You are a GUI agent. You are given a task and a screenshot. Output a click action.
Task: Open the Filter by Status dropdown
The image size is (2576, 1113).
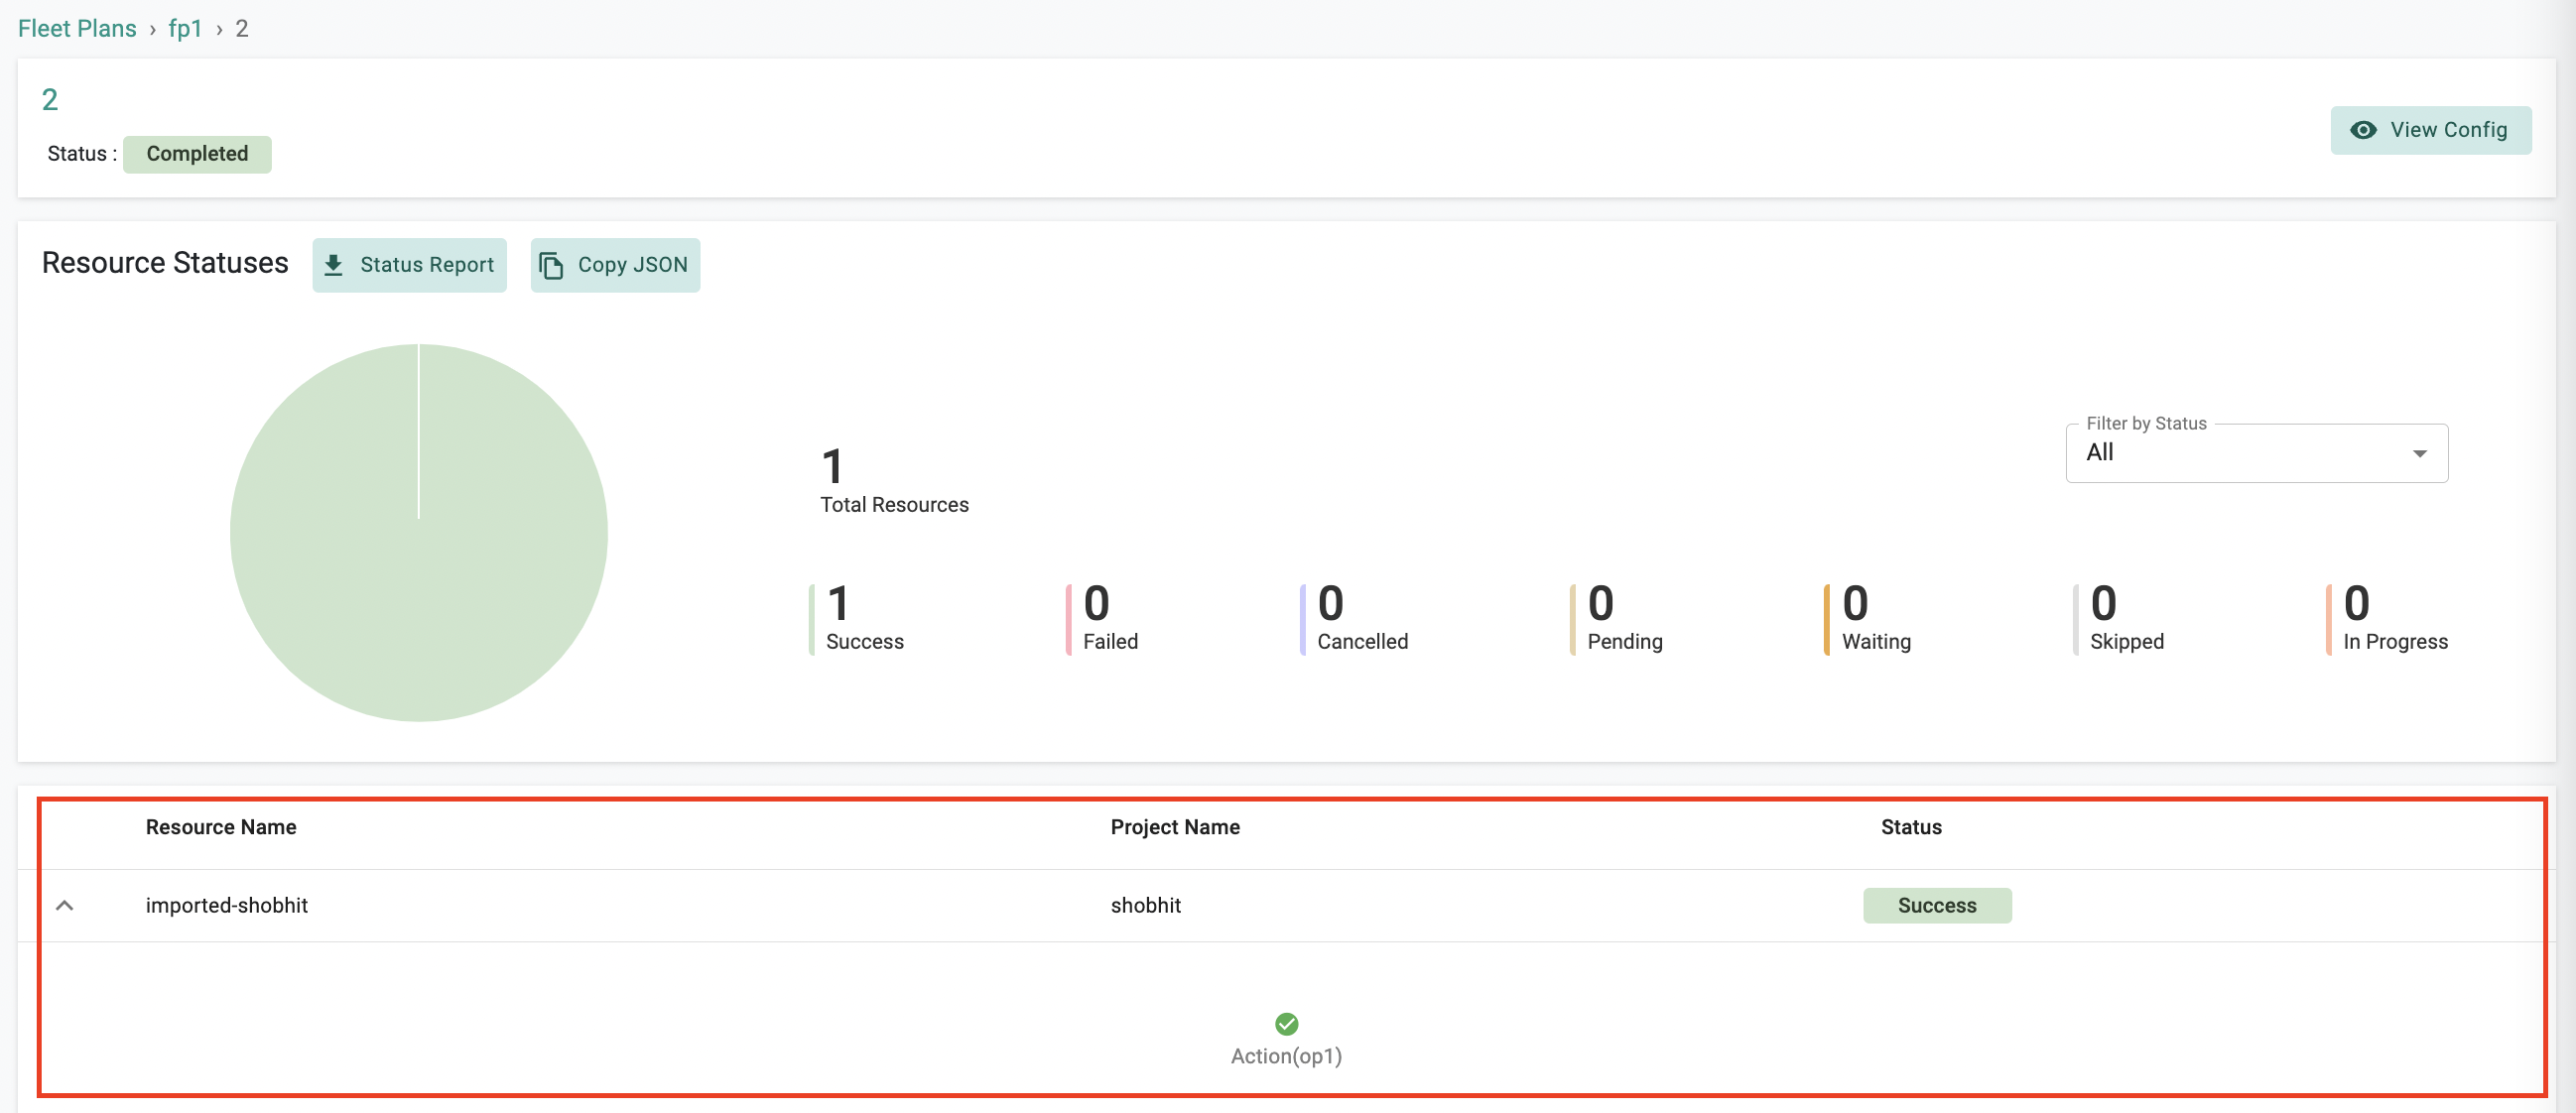[2256, 453]
